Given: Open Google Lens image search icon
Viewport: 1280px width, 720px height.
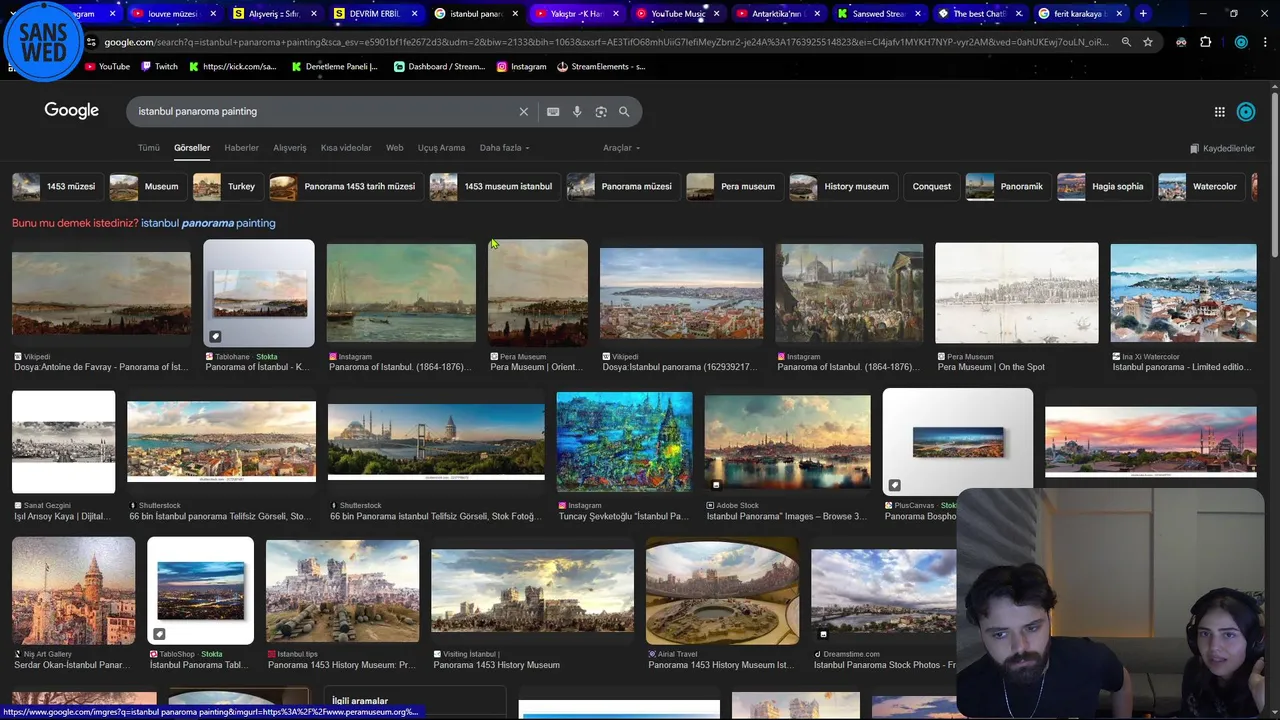Looking at the screenshot, I should 601,112.
